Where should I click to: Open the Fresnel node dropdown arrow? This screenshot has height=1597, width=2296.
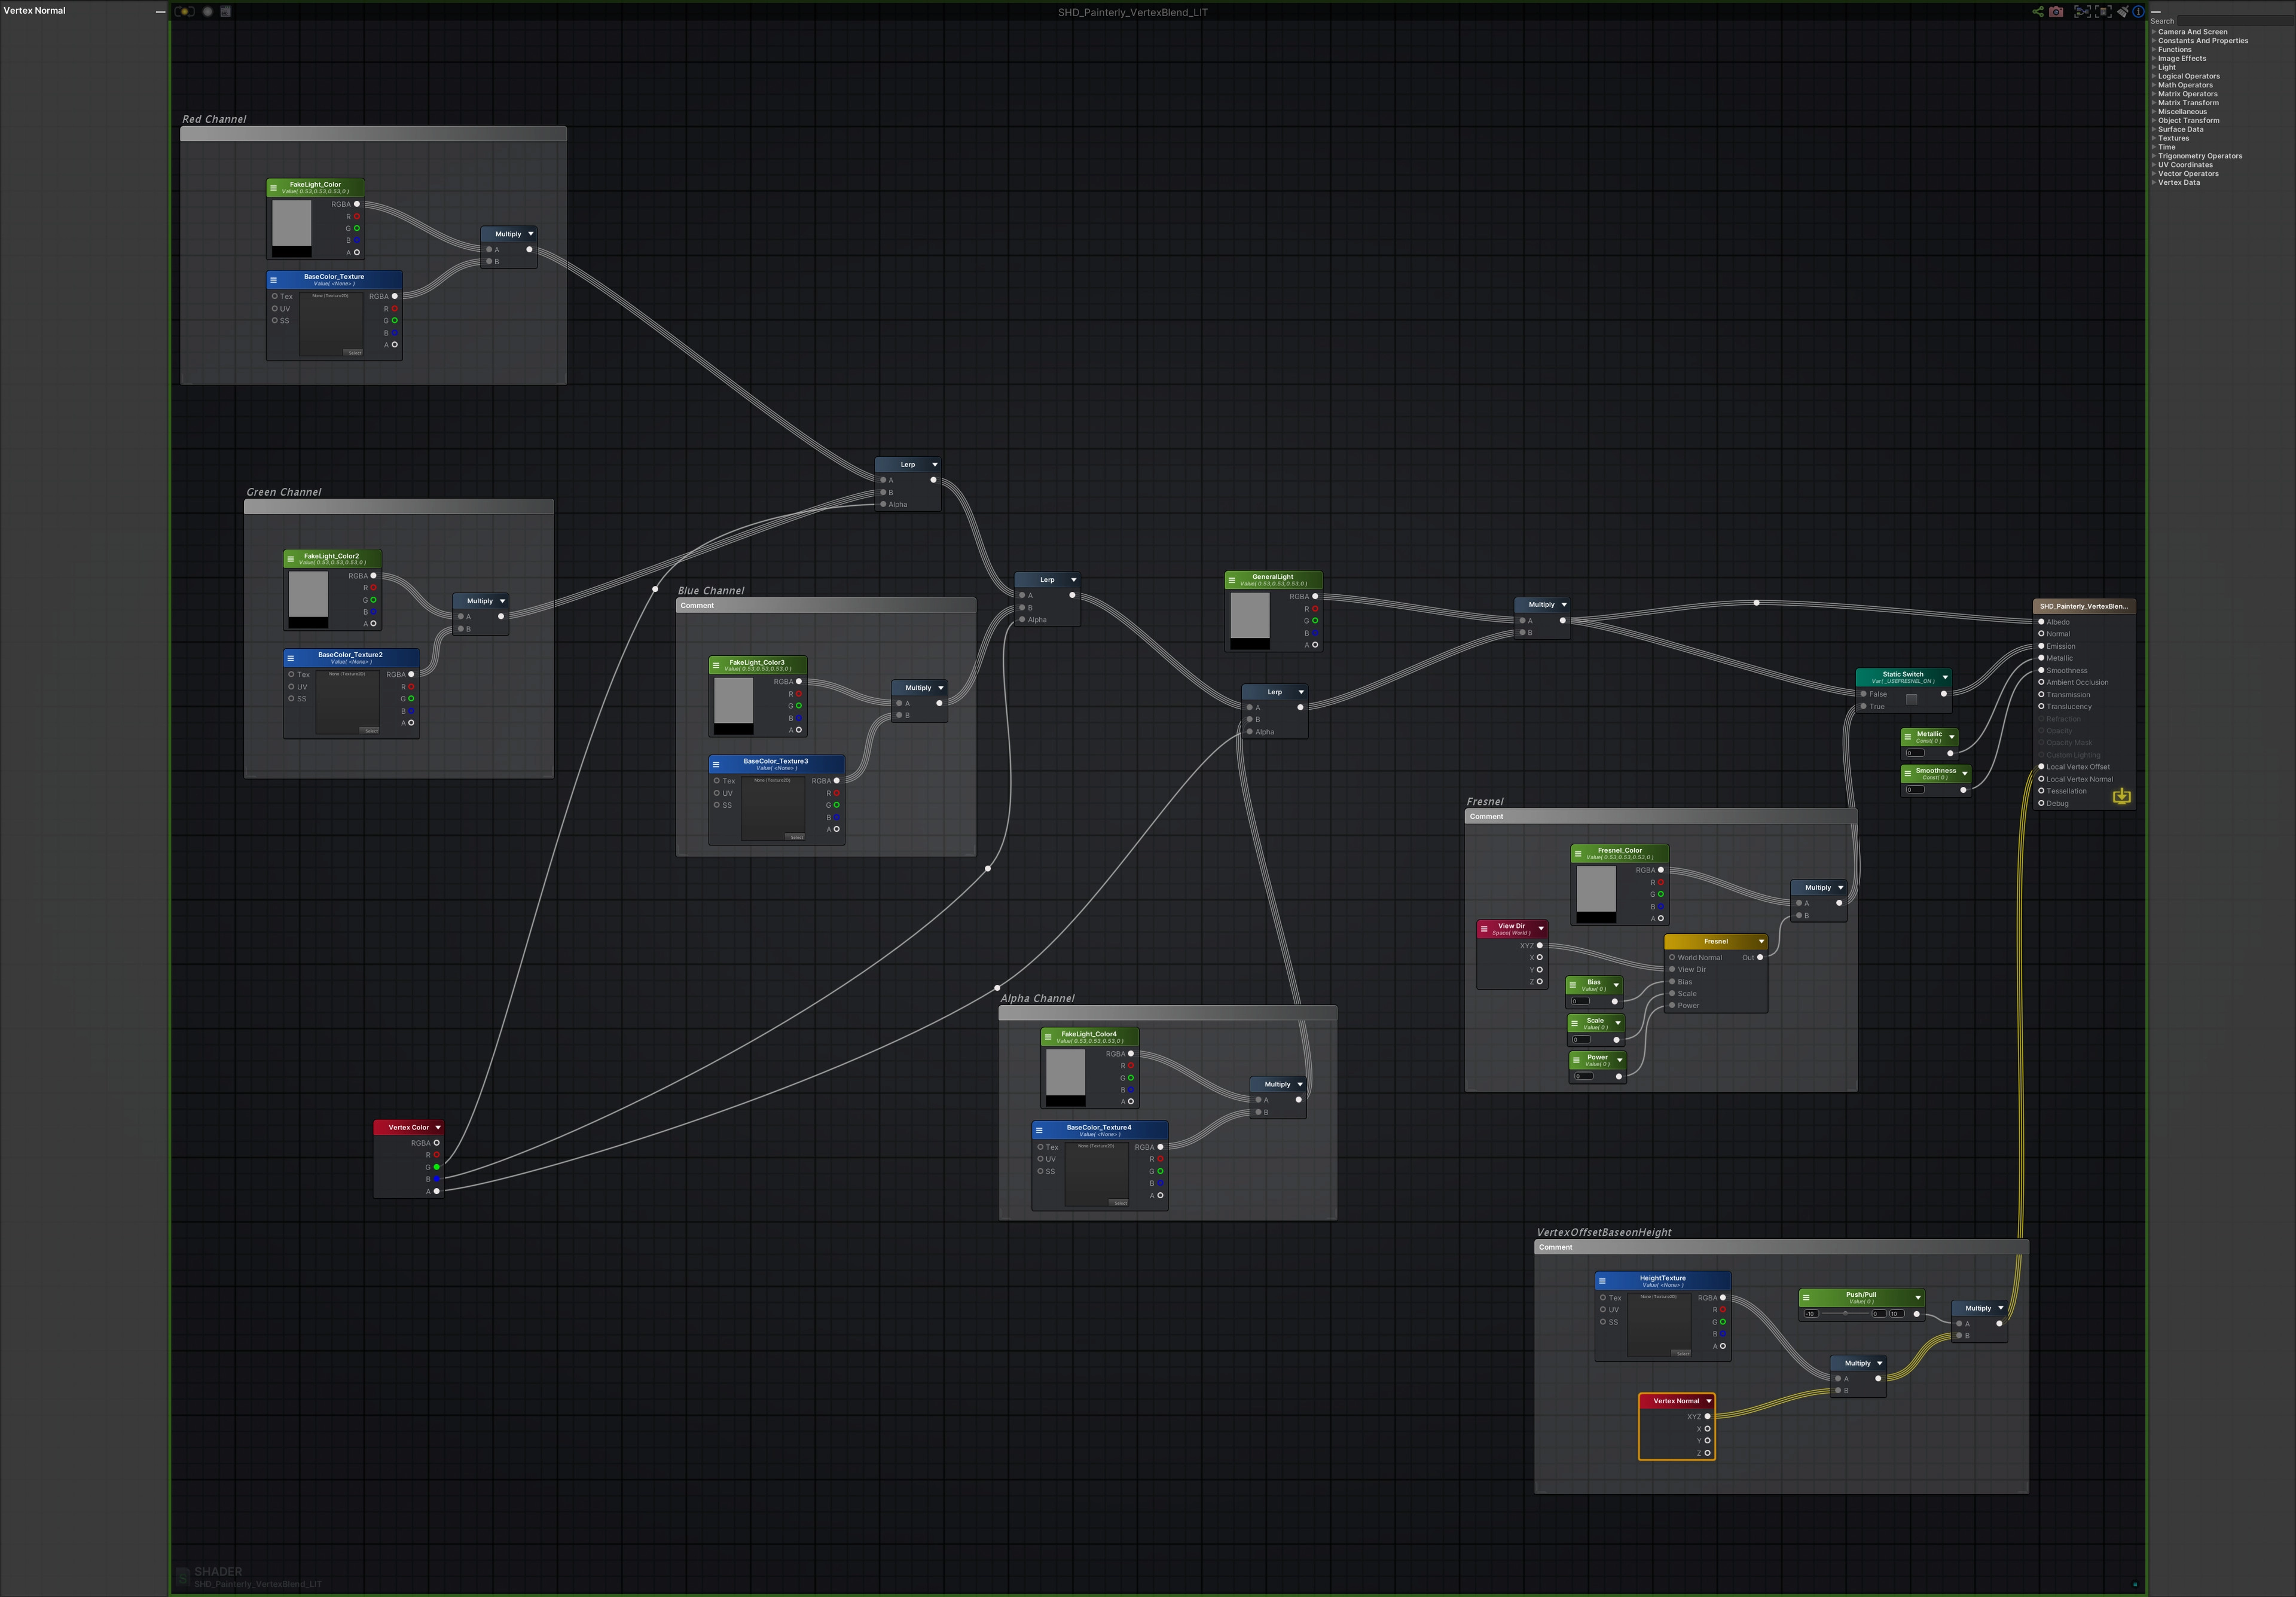click(x=1761, y=941)
